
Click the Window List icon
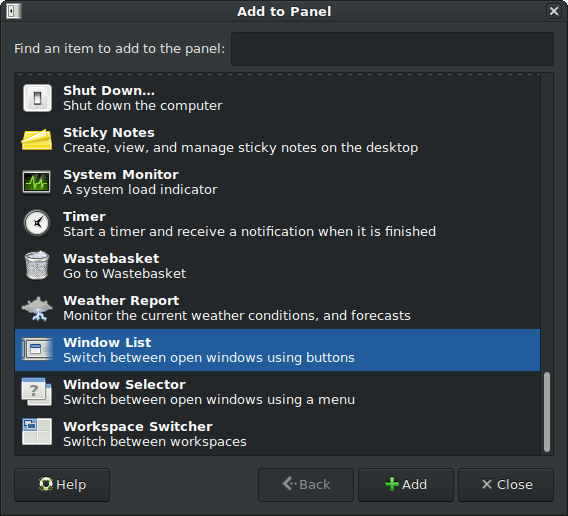pos(37,349)
